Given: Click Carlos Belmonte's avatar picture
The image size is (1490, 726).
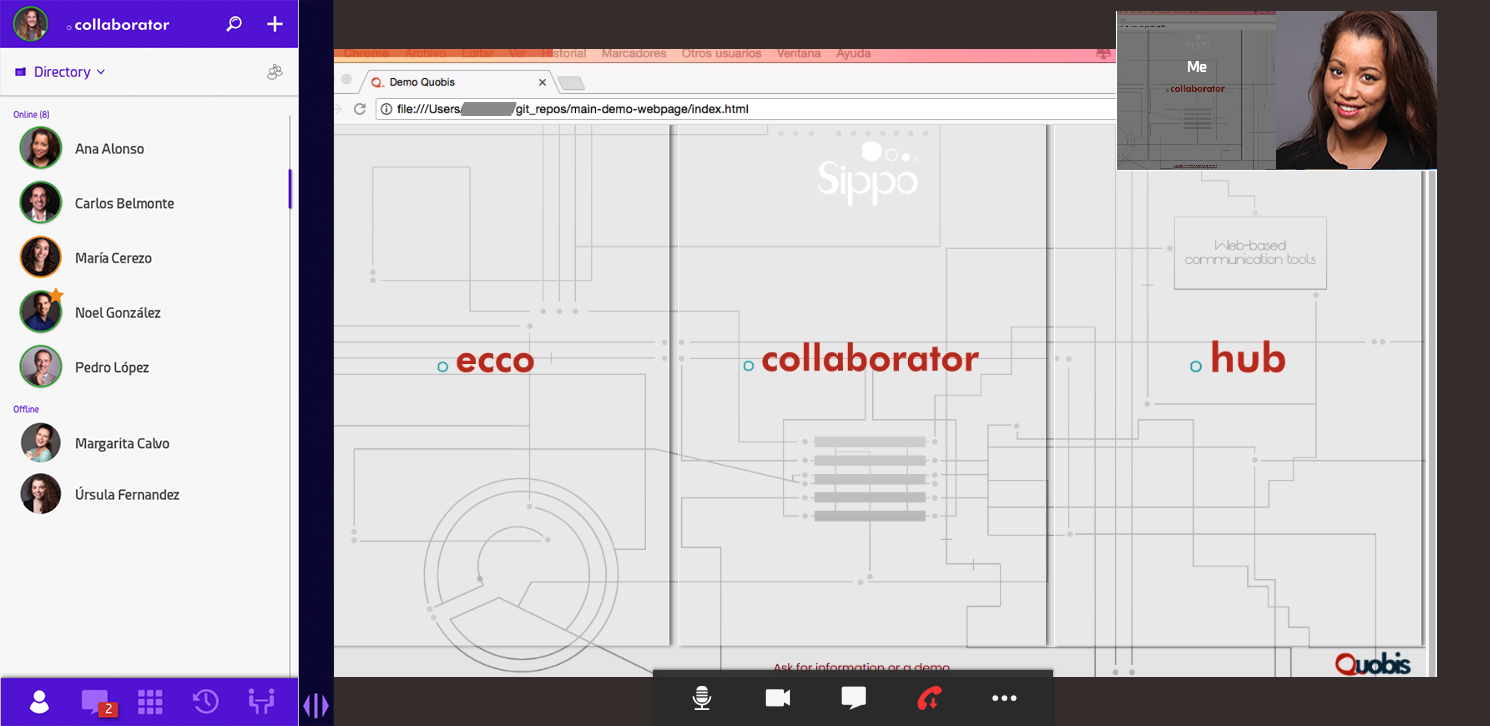Looking at the screenshot, I should pyautogui.click(x=41, y=203).
